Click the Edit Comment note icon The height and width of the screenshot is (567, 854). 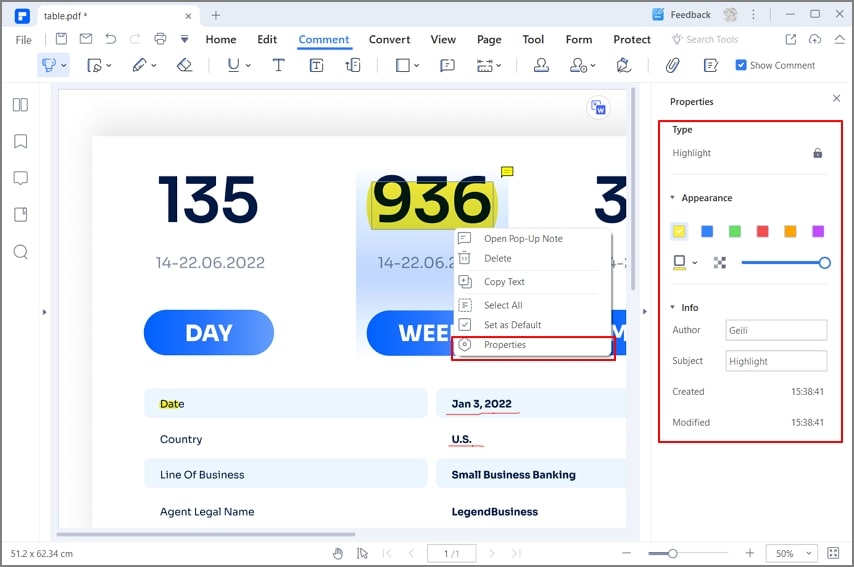[710, 65]
